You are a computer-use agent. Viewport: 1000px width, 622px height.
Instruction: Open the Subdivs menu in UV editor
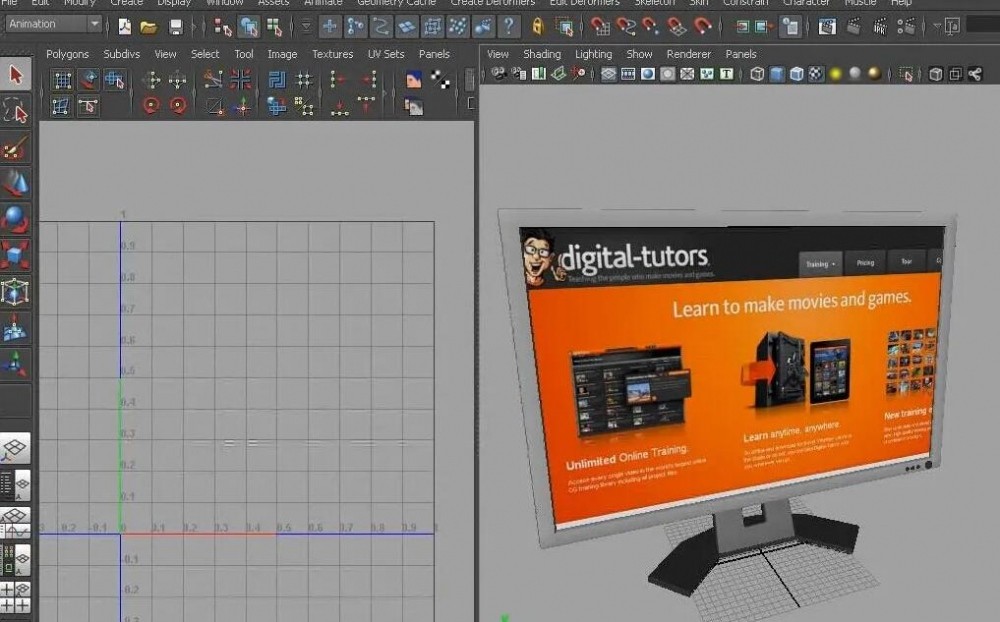[x=121, y=54]
